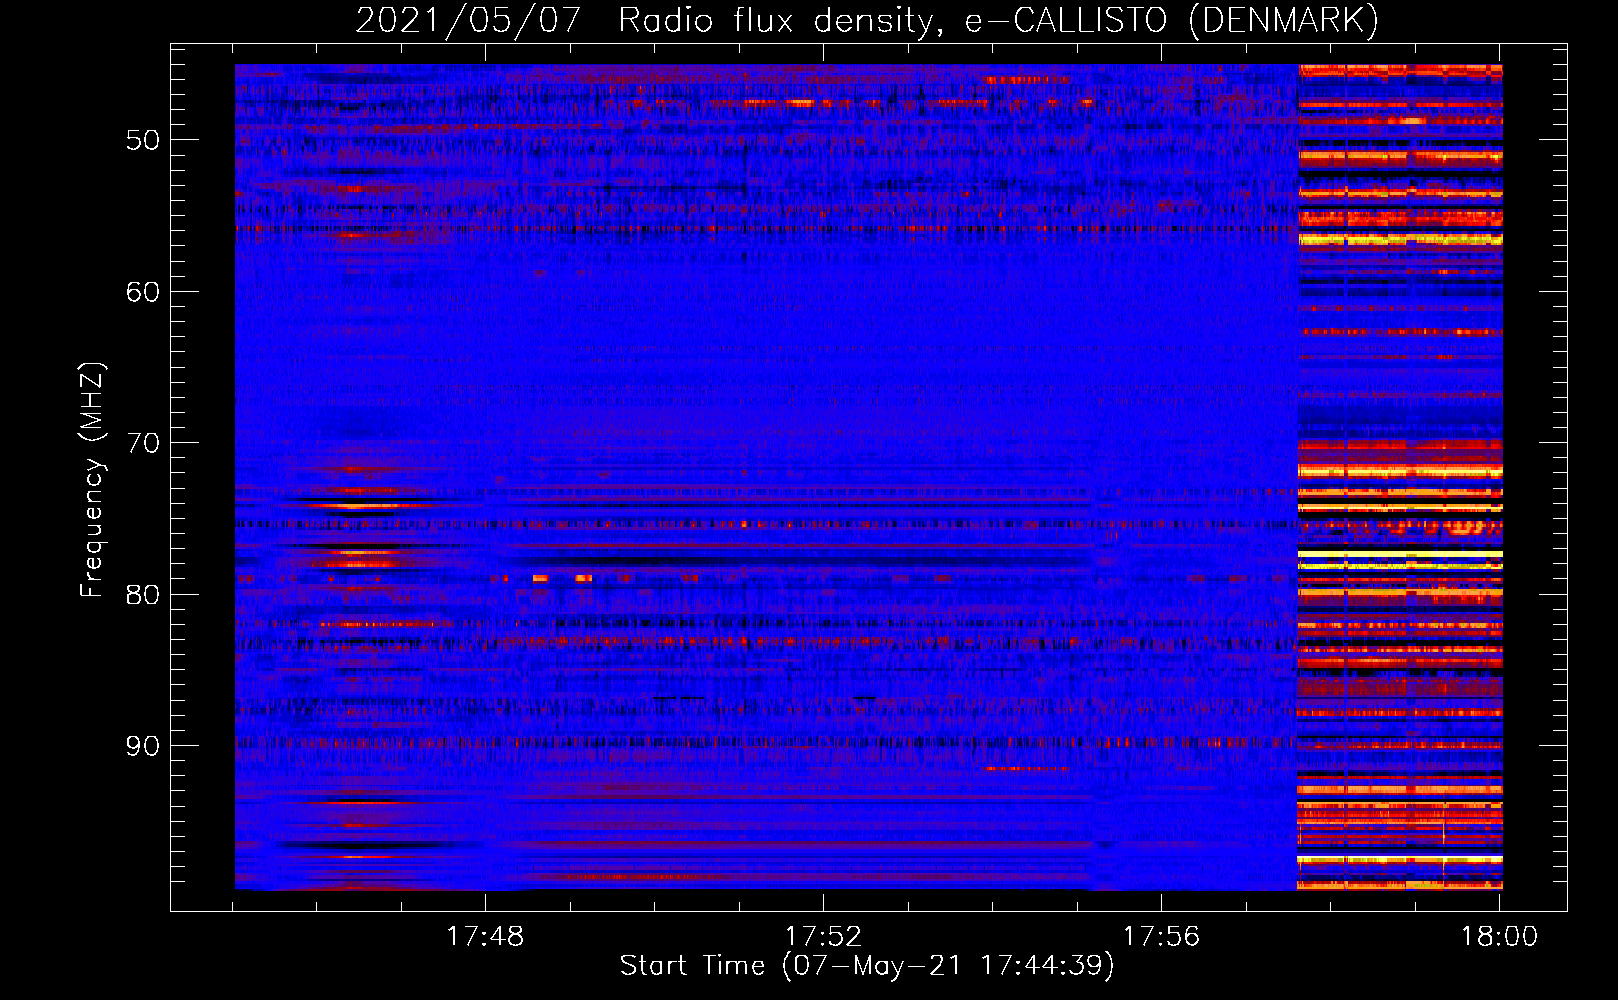The height and width of the screenshot is (1000, 1618).
Task: Click the 50 frequency tick label
Action: (143, 140)
